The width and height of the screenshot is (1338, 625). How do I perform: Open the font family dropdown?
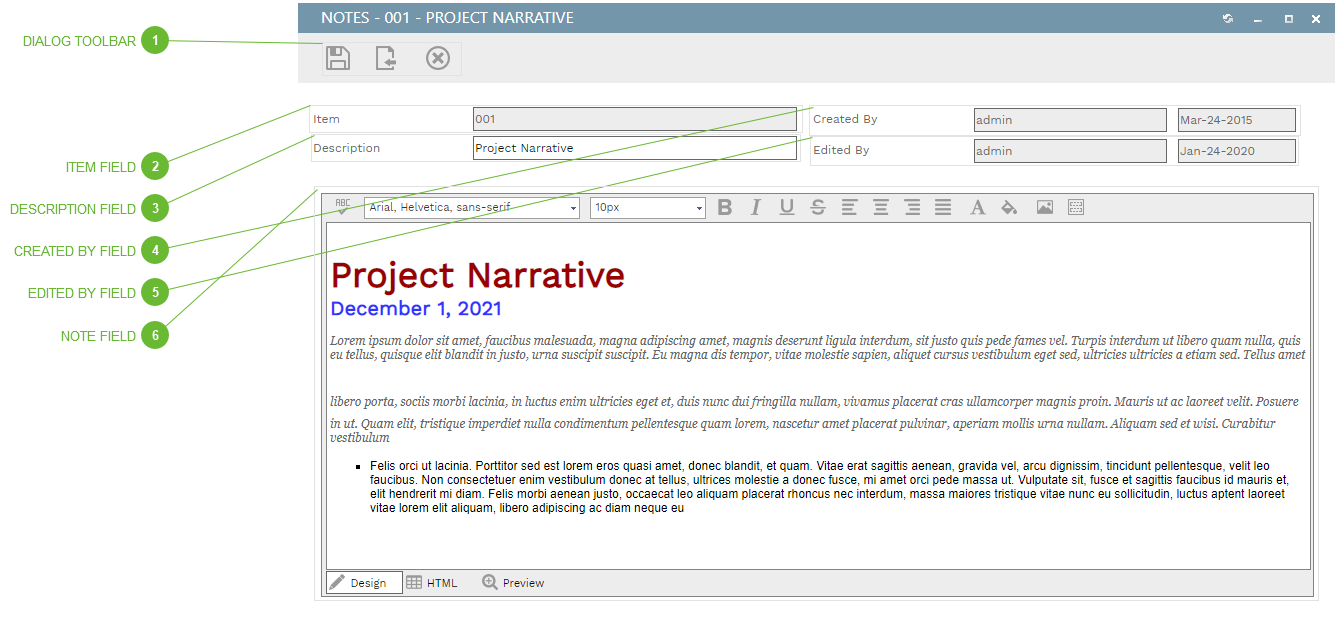[x=470, y=207]
